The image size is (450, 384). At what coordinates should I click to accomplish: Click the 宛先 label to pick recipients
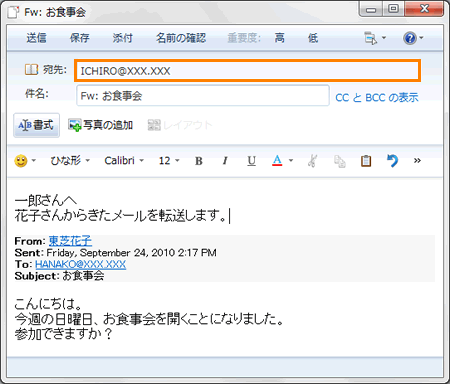click(55, 70)
